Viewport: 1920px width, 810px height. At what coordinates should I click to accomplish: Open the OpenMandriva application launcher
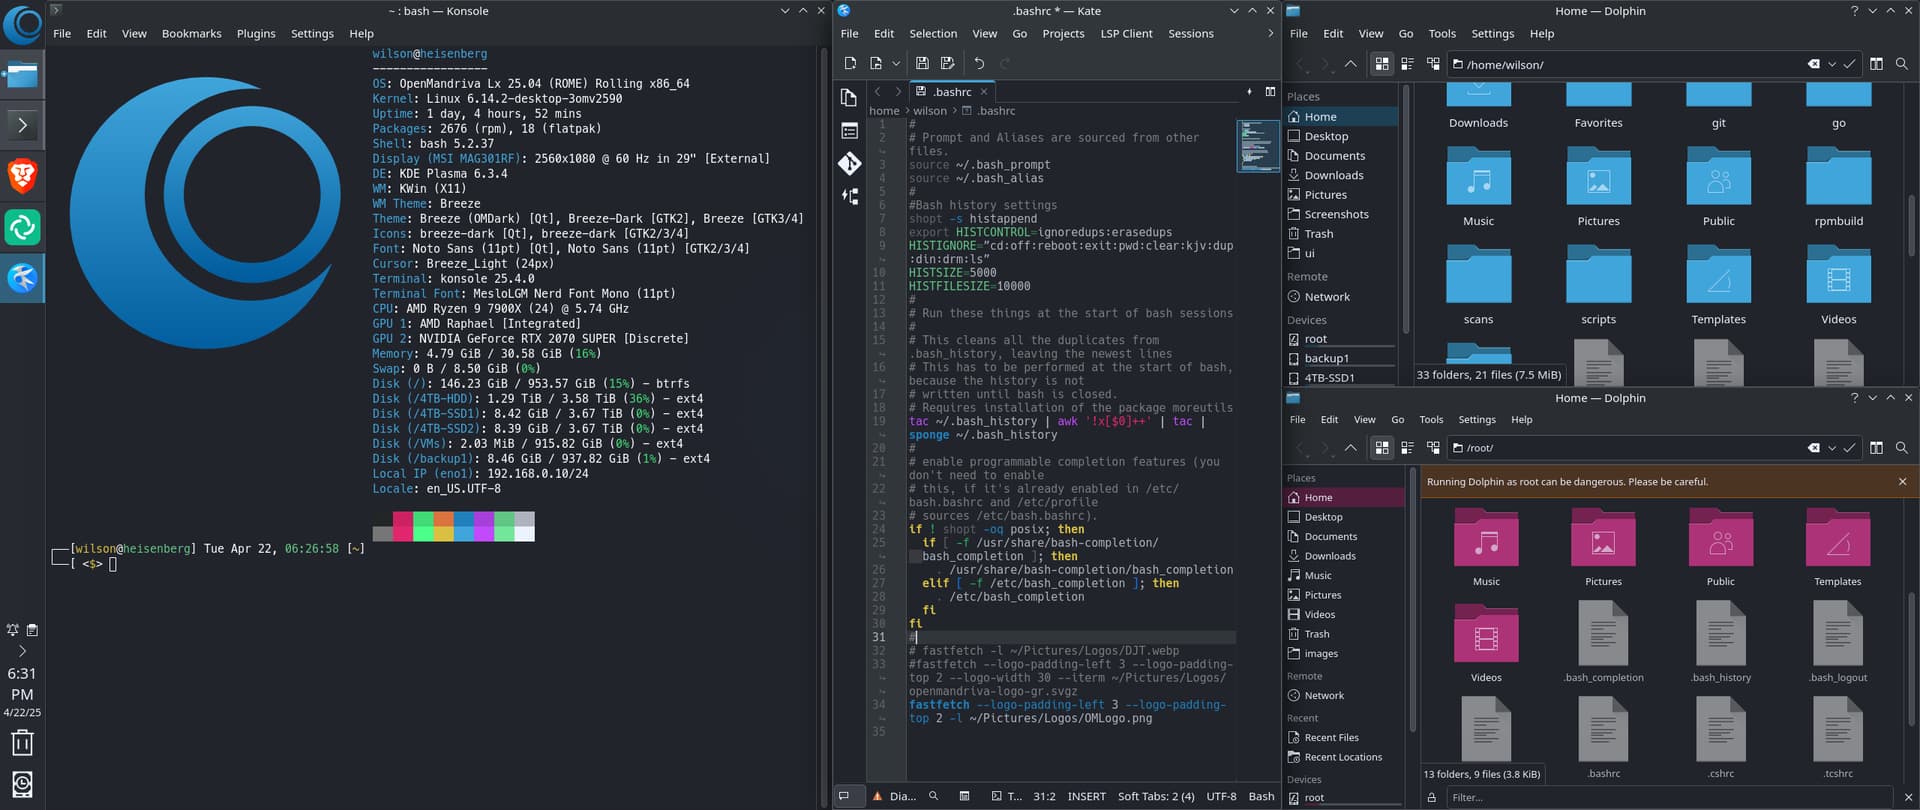[22, 24]
